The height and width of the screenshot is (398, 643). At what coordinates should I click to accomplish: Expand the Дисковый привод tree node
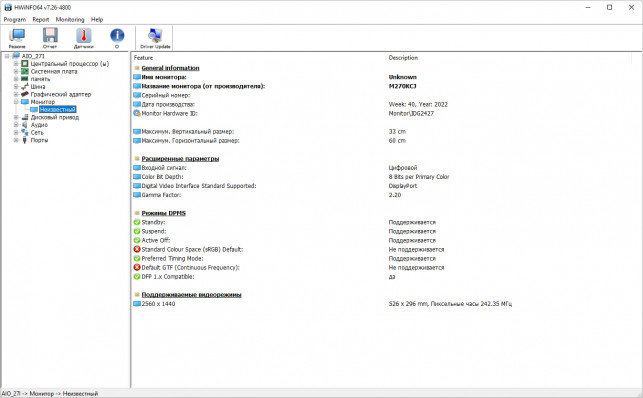16,117
